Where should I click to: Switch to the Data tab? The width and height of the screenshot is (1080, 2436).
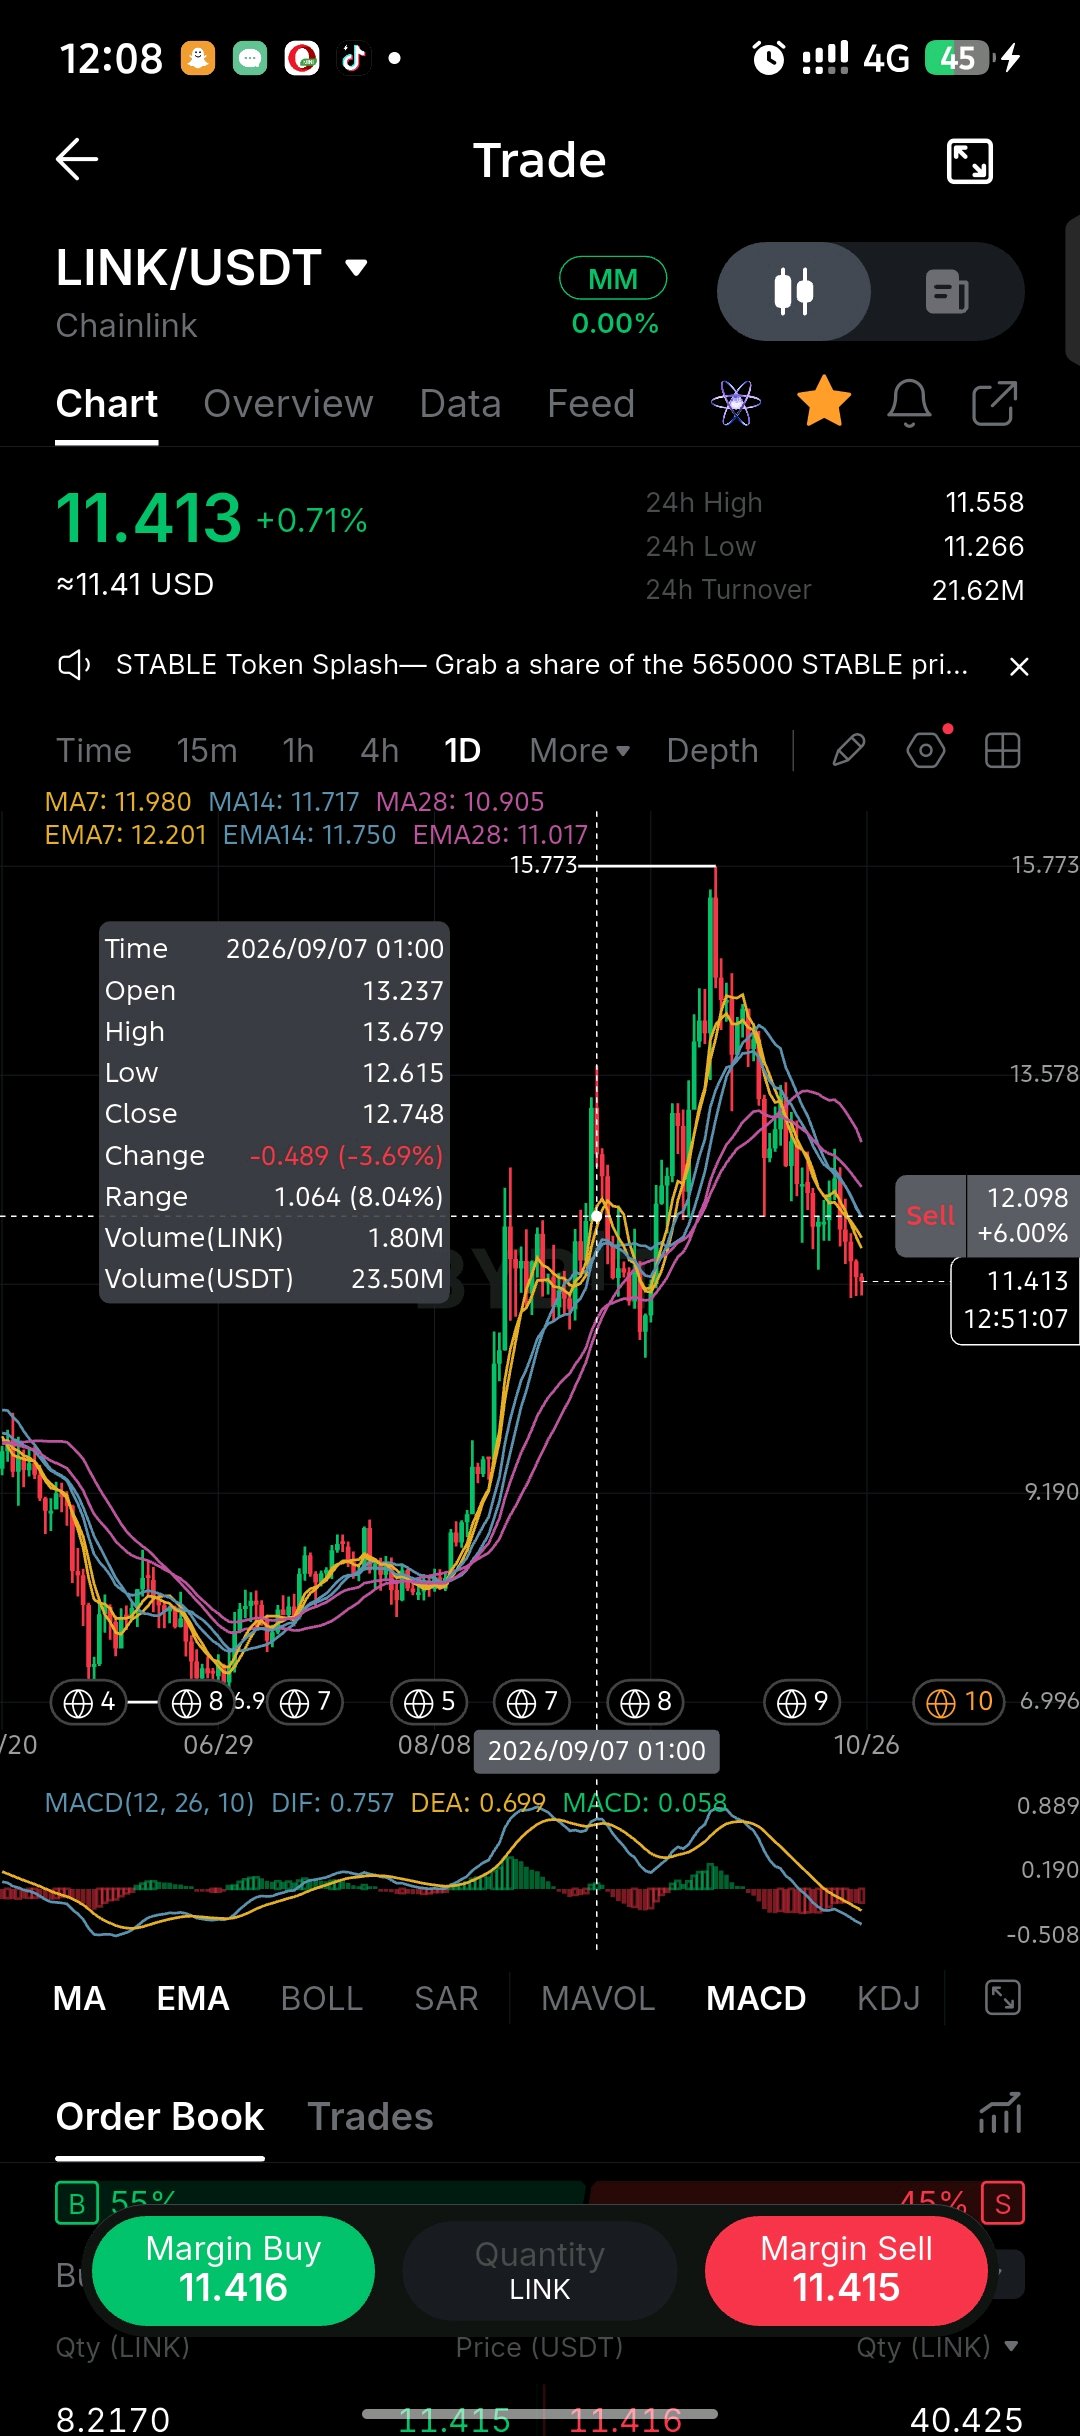[x=460, y=404]
